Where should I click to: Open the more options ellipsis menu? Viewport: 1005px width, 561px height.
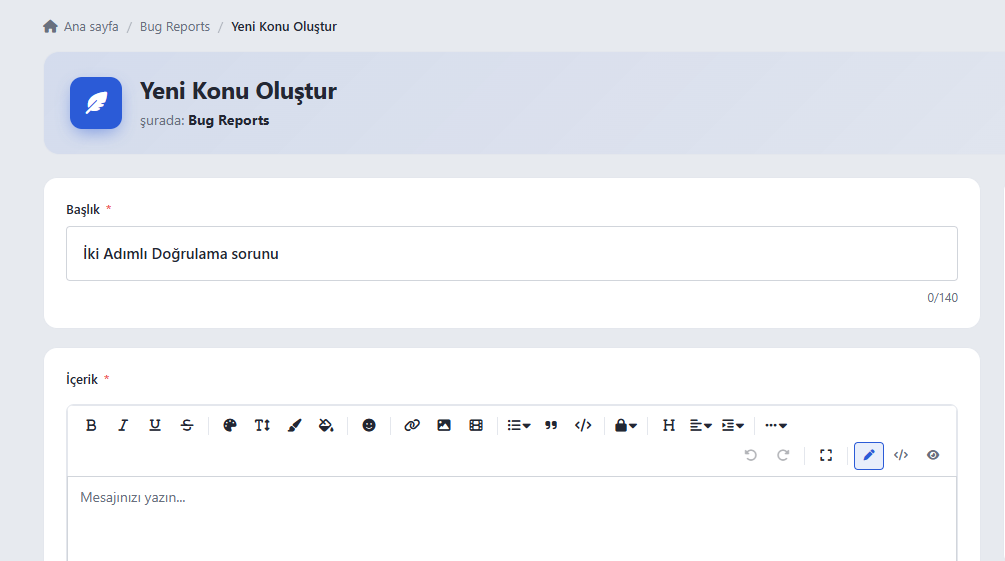tap(776, 425)
